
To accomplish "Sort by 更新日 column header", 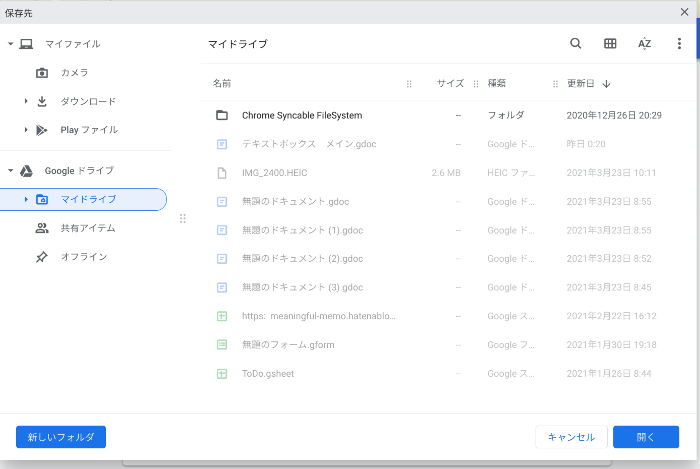I will tap(580, 83).
